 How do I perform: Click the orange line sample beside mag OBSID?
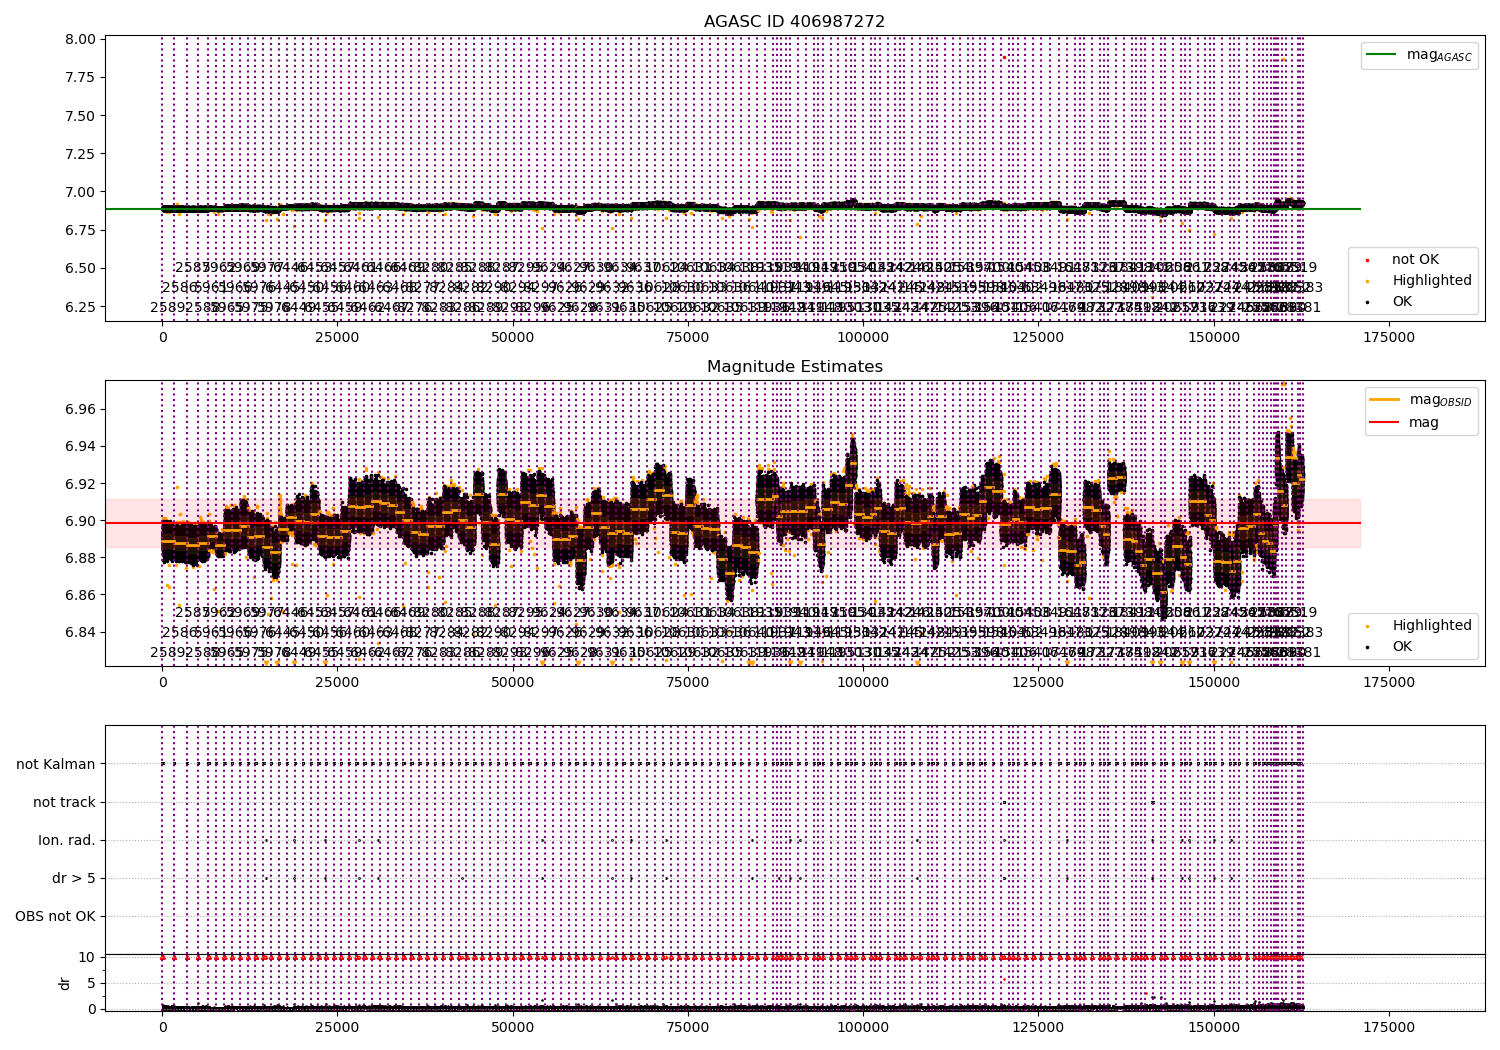[x=1385, y=400]
